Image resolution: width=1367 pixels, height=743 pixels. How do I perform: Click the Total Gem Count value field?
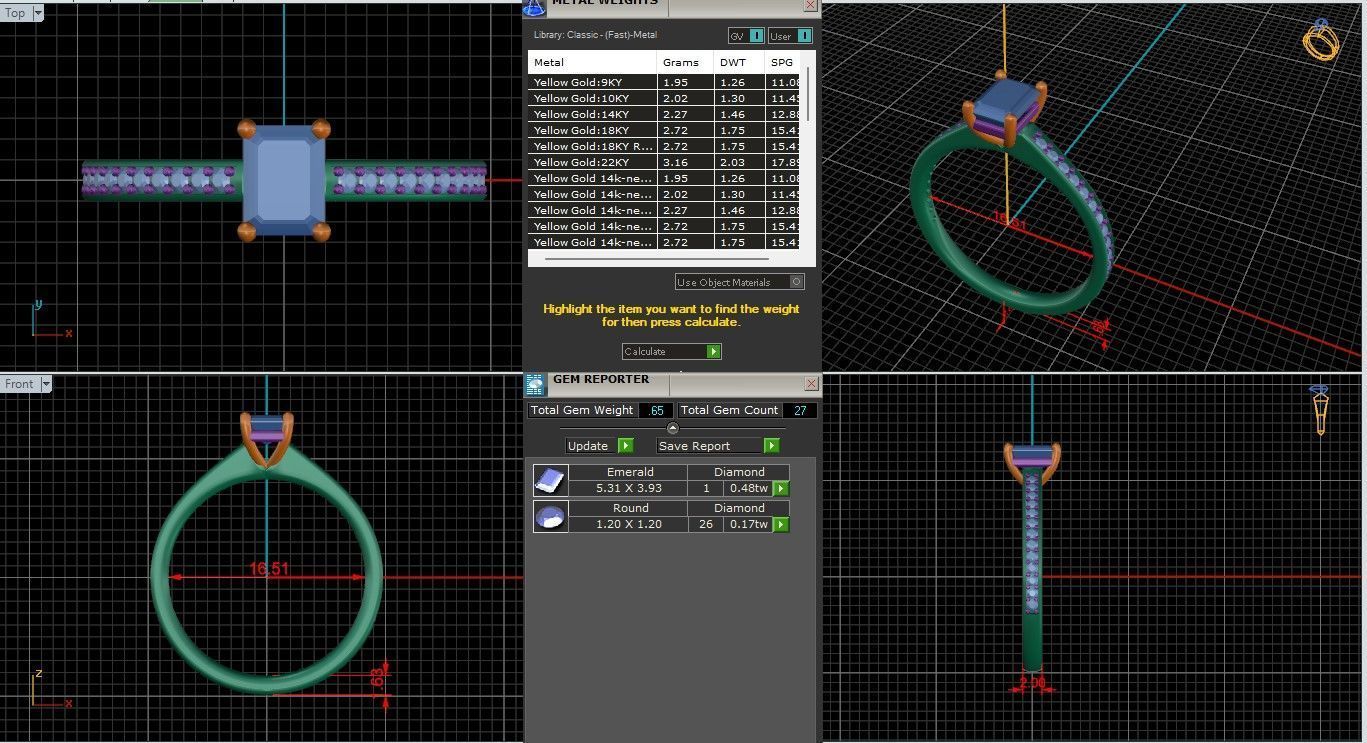tap(800, 410)
